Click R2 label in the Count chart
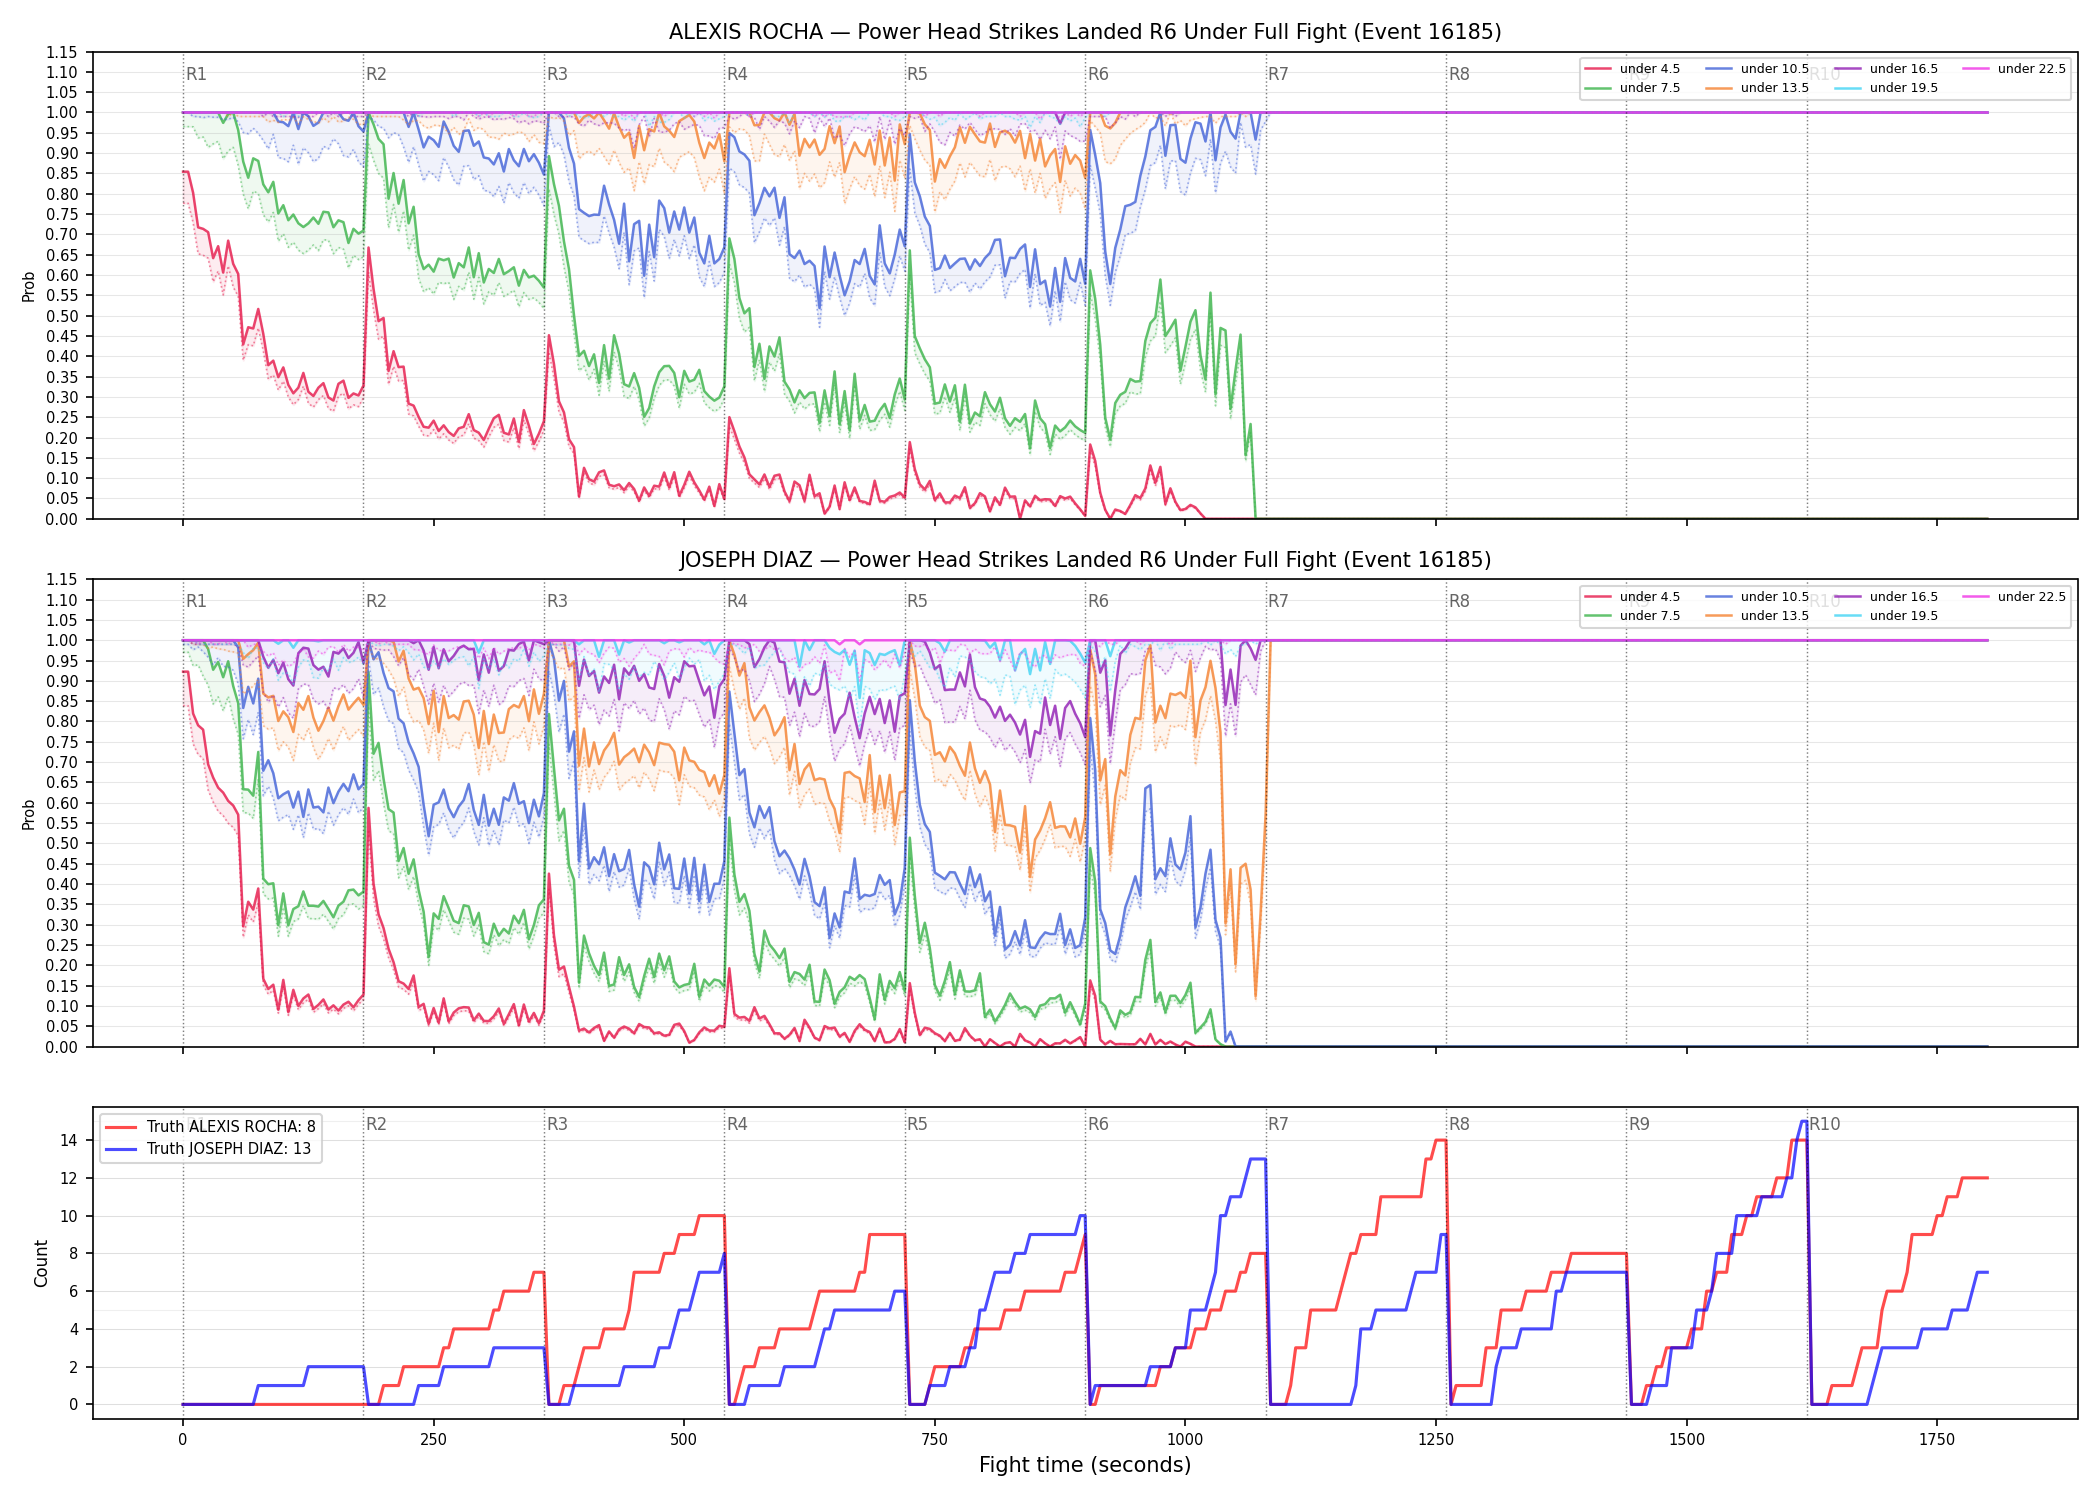The height and width of the screenshot is (1500, 2100). [376, 1124]
